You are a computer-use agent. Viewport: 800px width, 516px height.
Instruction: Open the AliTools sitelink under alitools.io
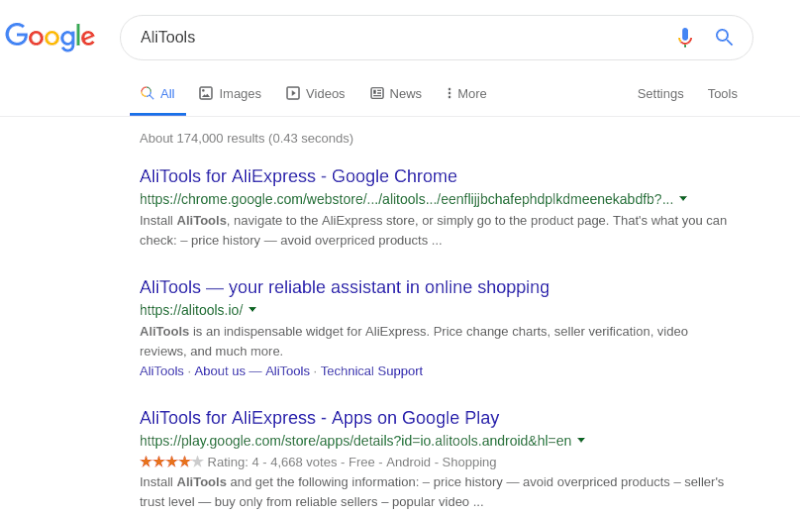[x=162, y=371]
